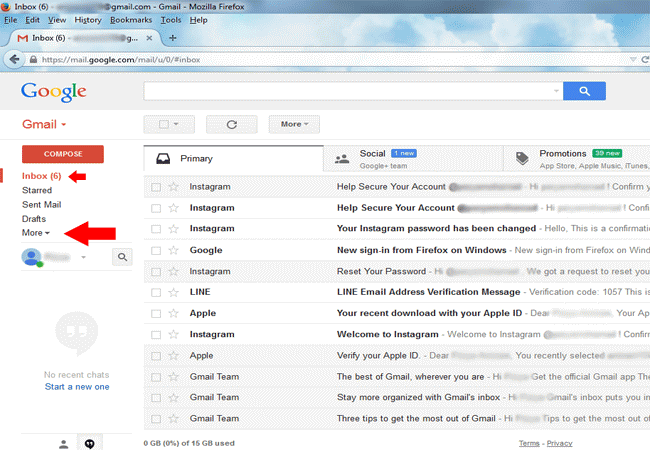Open chat status dropdown next to avatar

tap(84, 257)
